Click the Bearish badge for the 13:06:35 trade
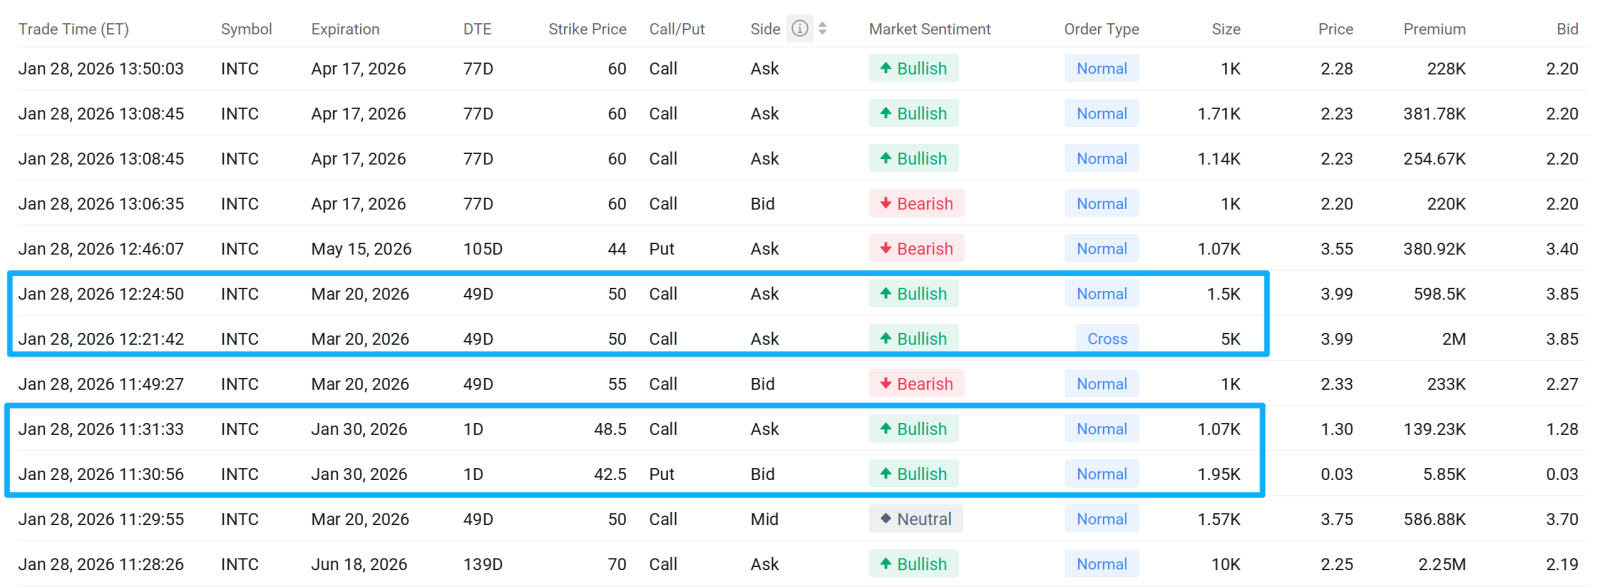1600x587 pixels. click(916, 203)
